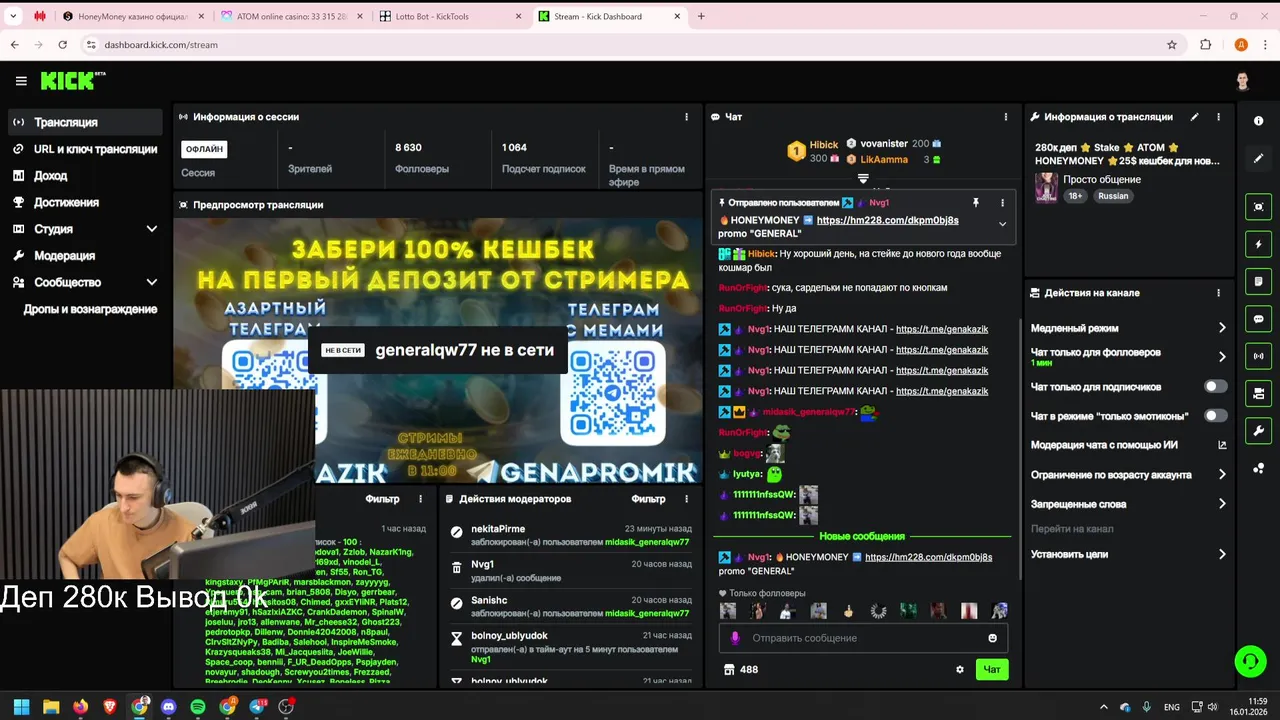This screenshot has height=720, width=1280.
Task: Open Ограничение по возрасту аккаунта settings
Action: [x=1128, y=475]
